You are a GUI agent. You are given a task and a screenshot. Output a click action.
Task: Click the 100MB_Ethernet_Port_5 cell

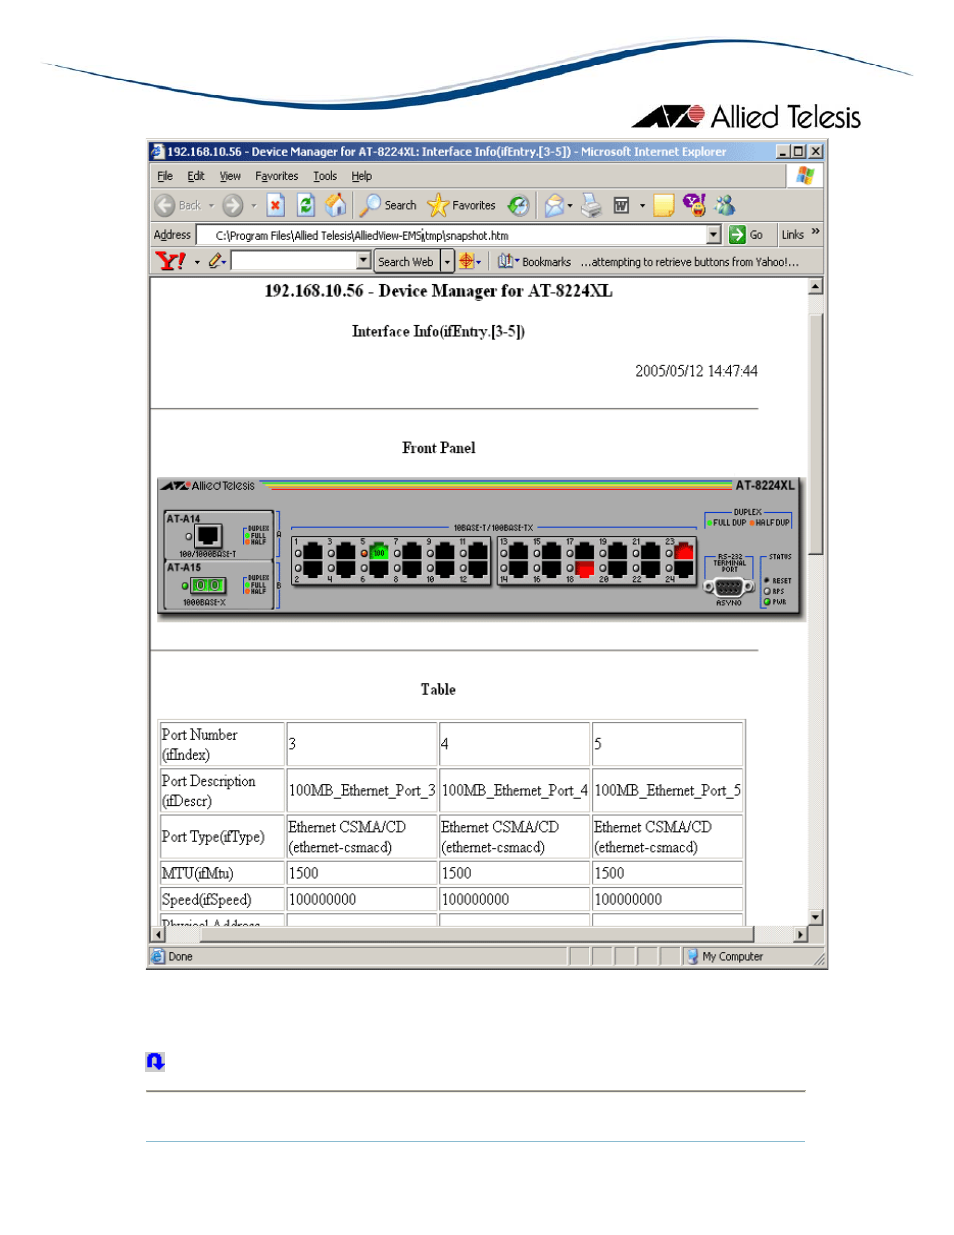click(668, 790)
